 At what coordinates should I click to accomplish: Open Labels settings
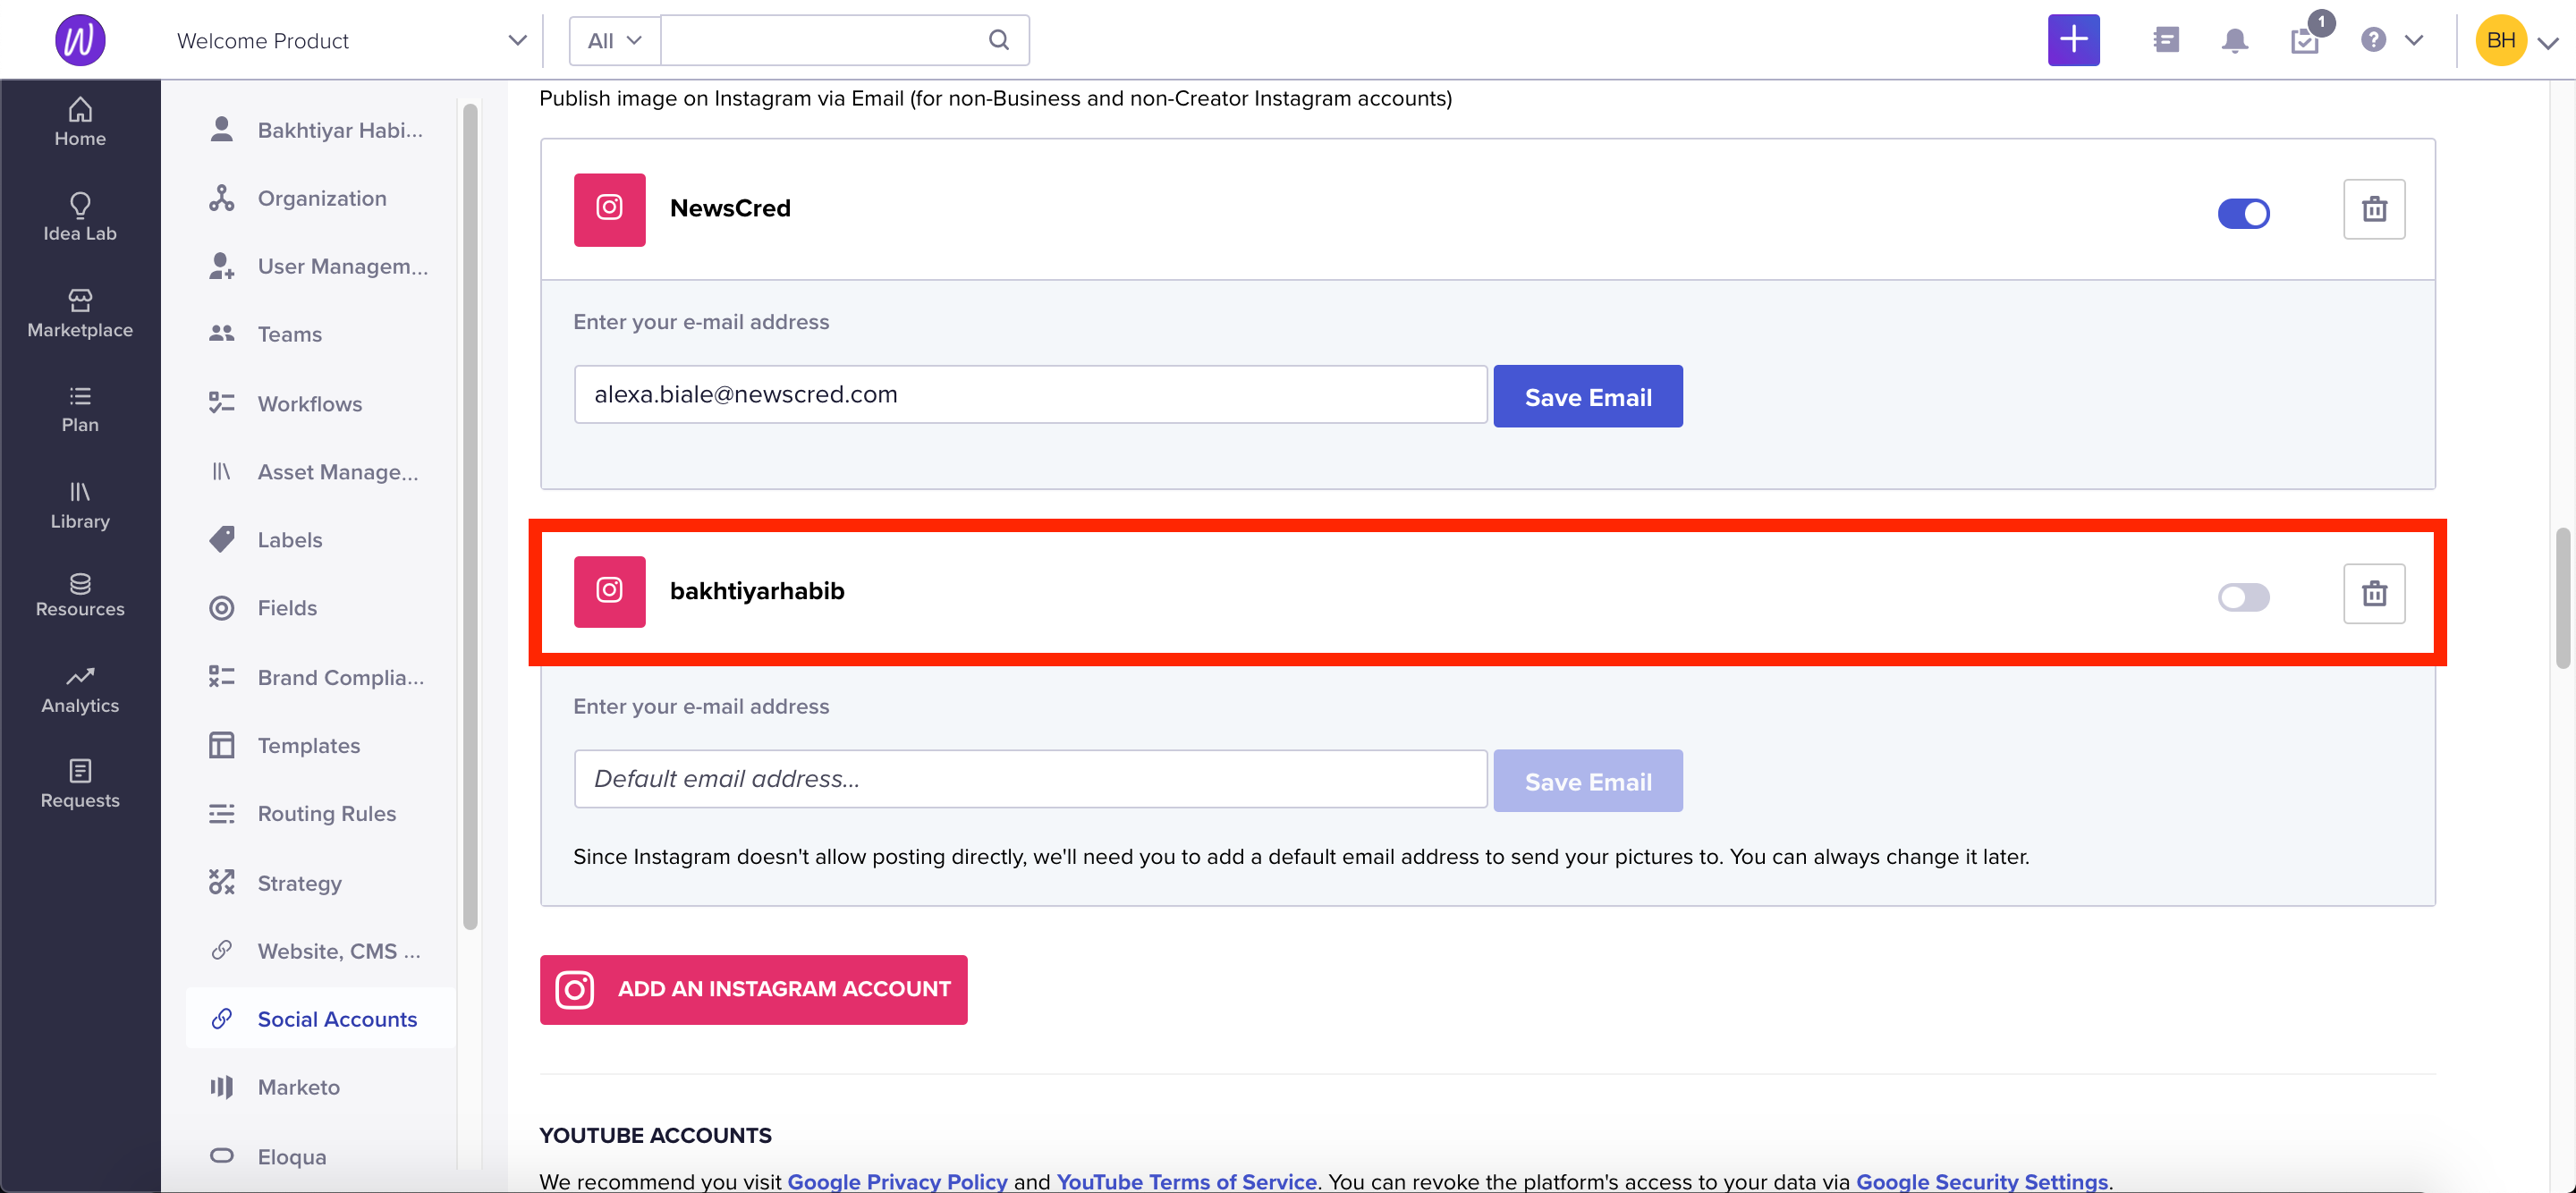pos(320,539)
